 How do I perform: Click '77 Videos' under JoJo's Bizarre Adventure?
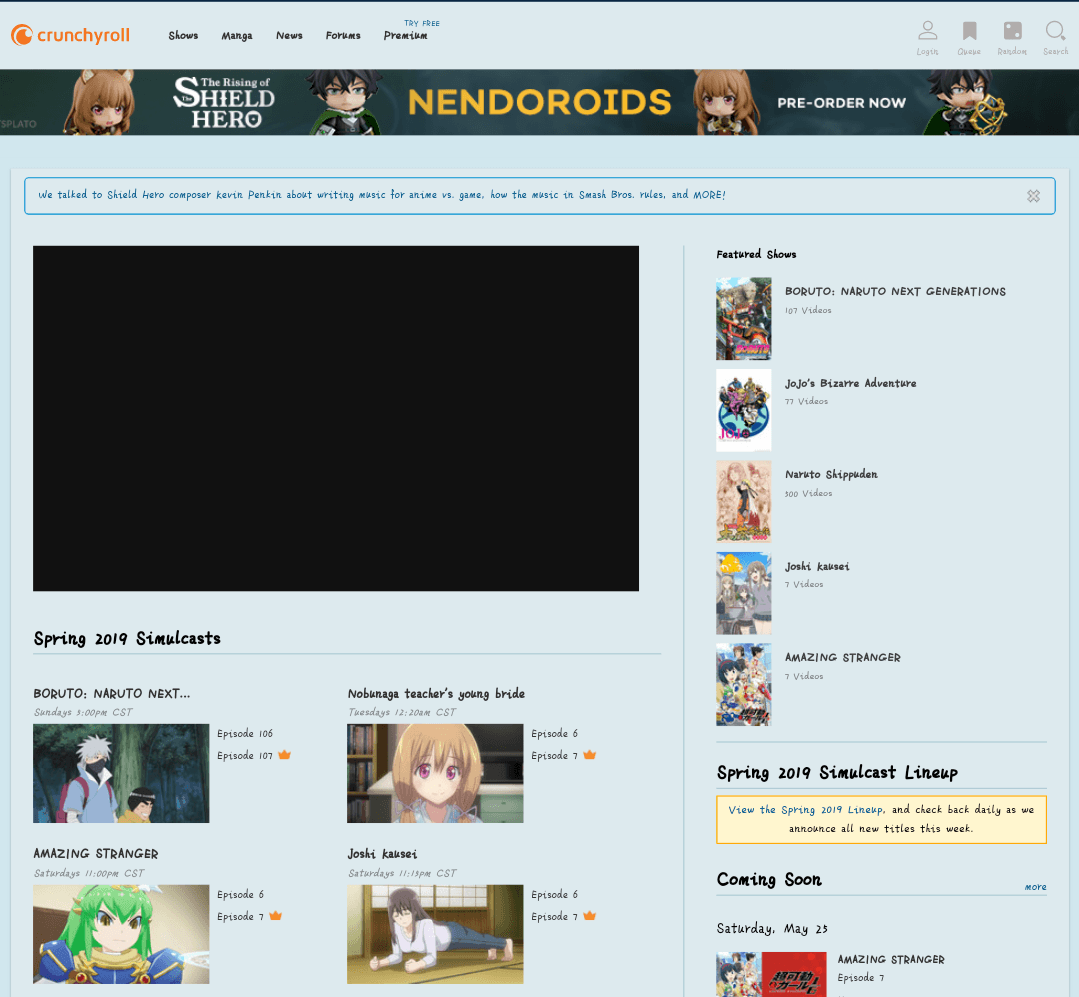click(x=806, y=401)
